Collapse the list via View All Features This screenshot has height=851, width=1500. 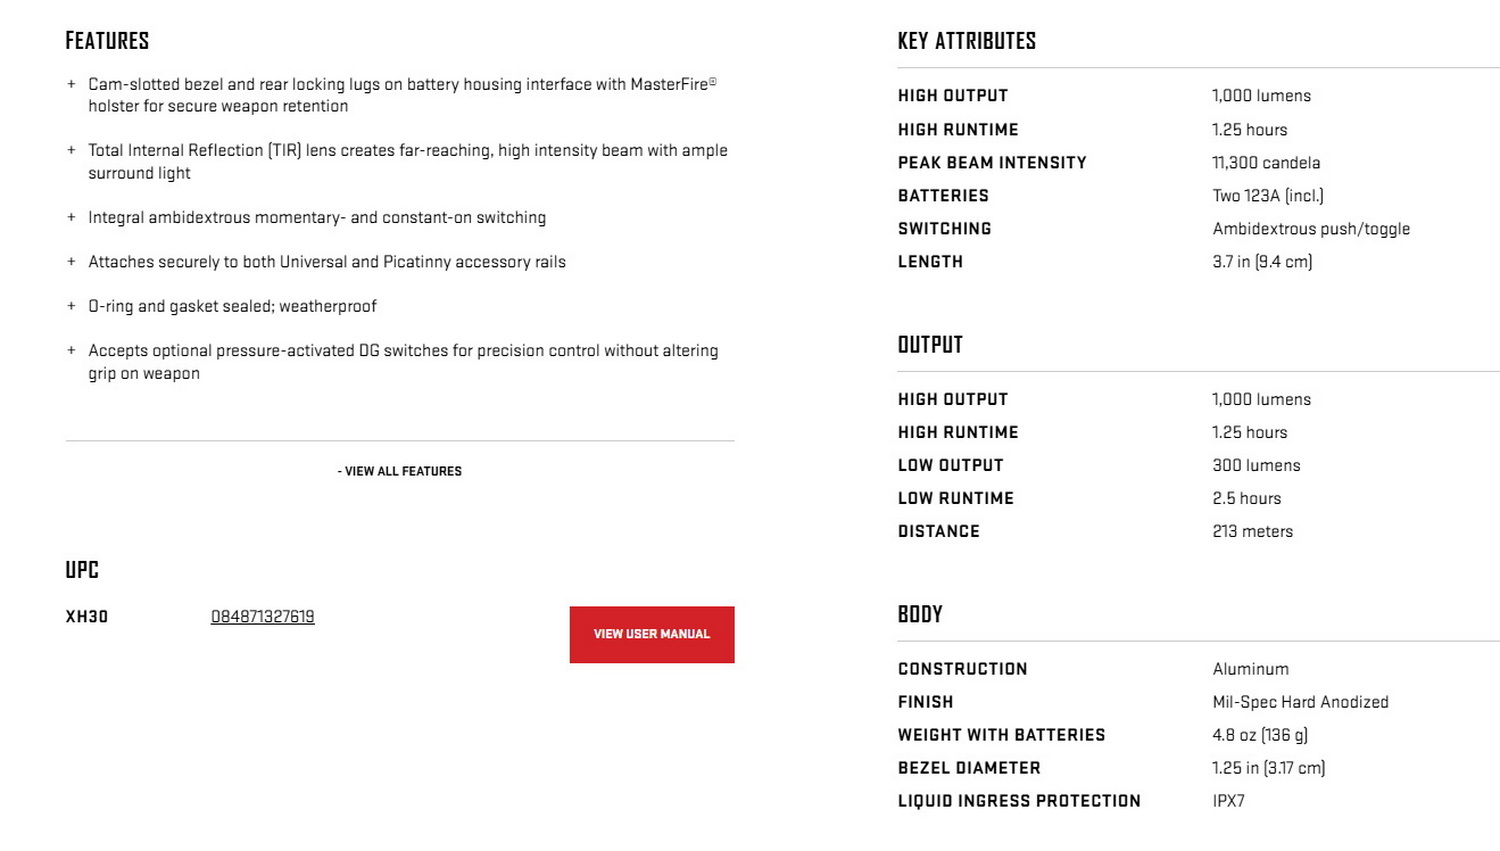tap(400, 471)
